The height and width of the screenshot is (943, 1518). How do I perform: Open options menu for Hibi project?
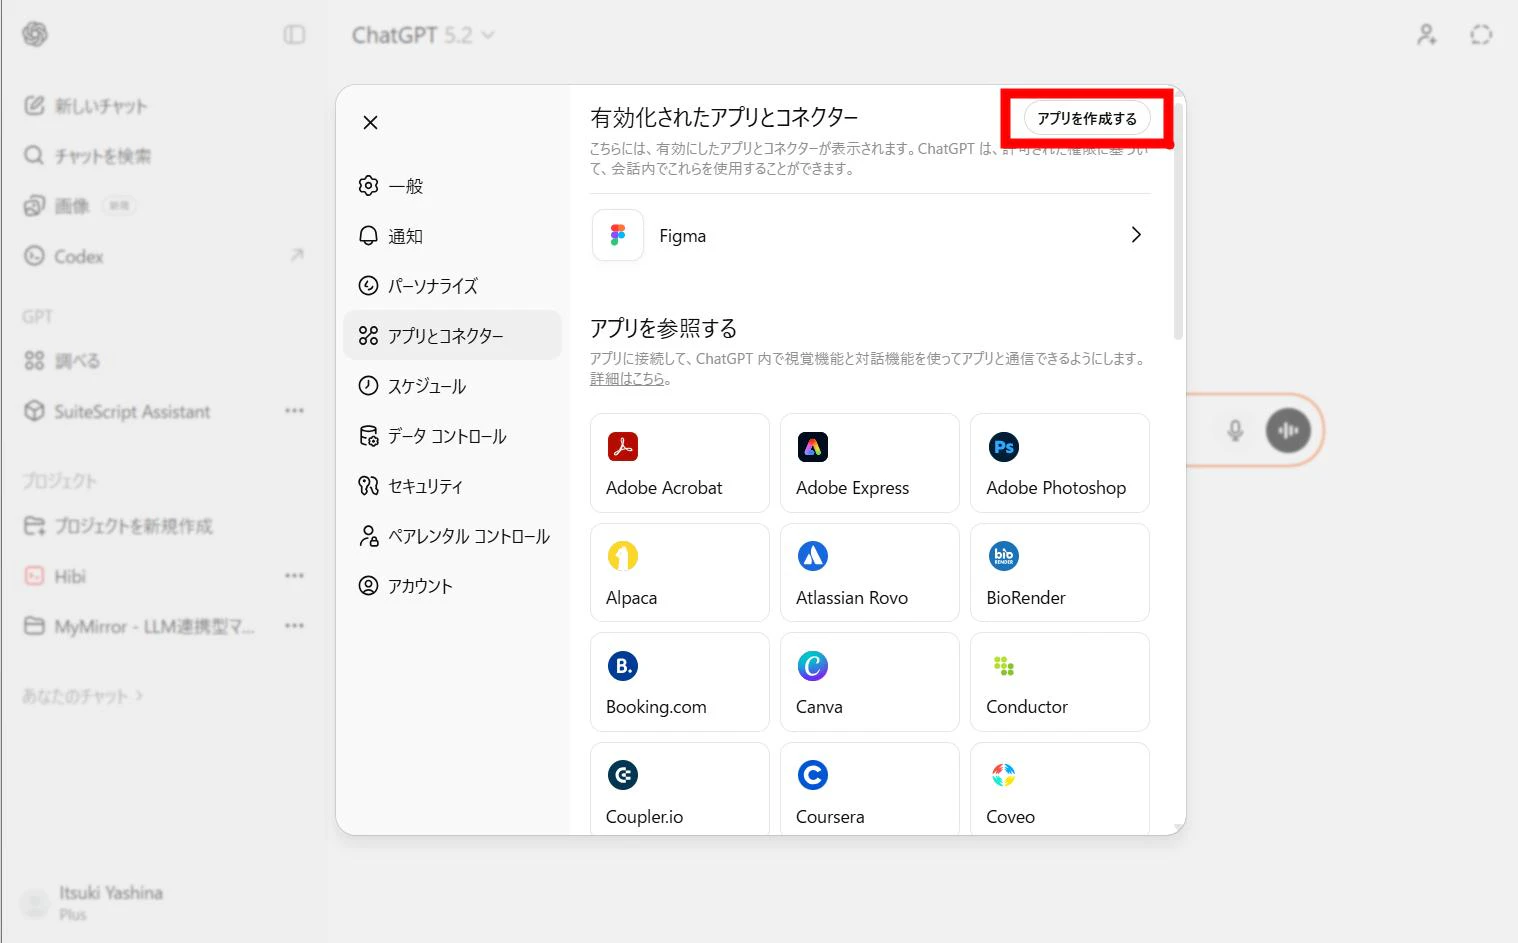point(294,576)
